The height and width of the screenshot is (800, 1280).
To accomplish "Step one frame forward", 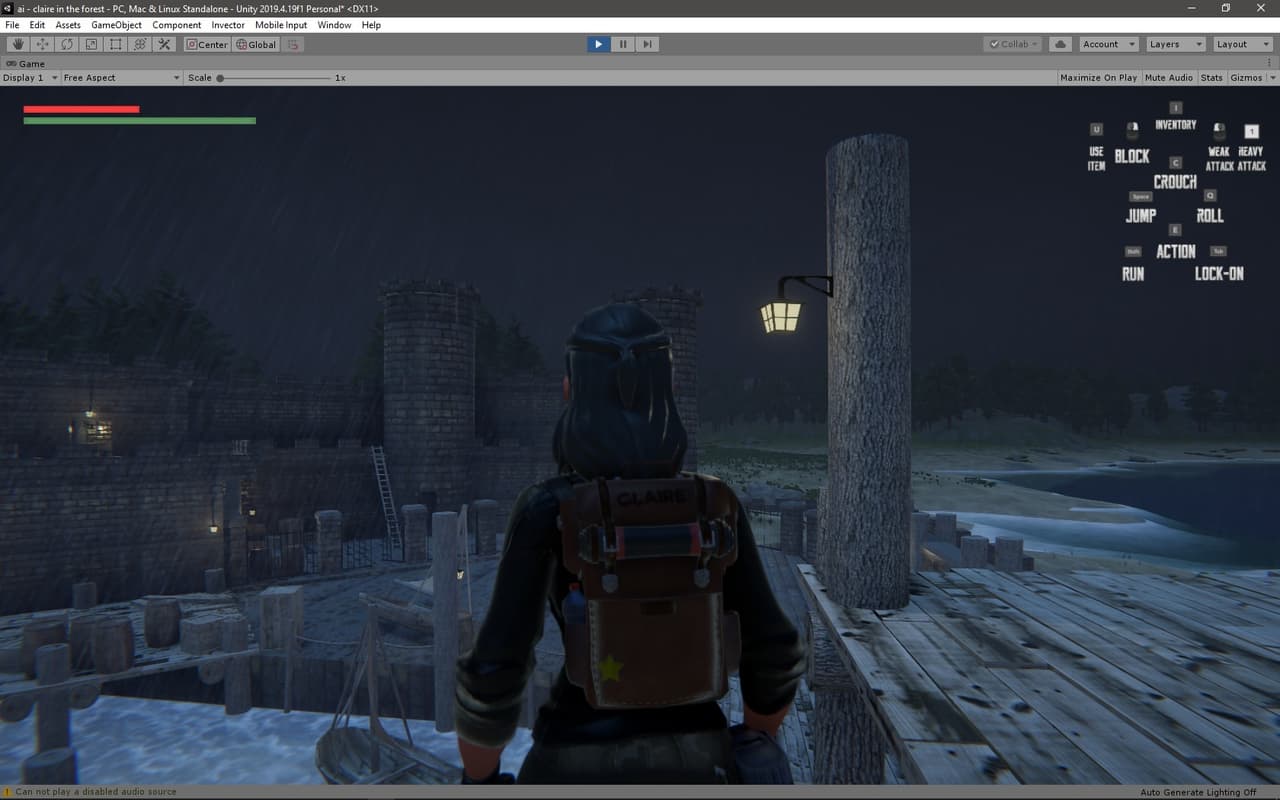I will pos(648,44).
